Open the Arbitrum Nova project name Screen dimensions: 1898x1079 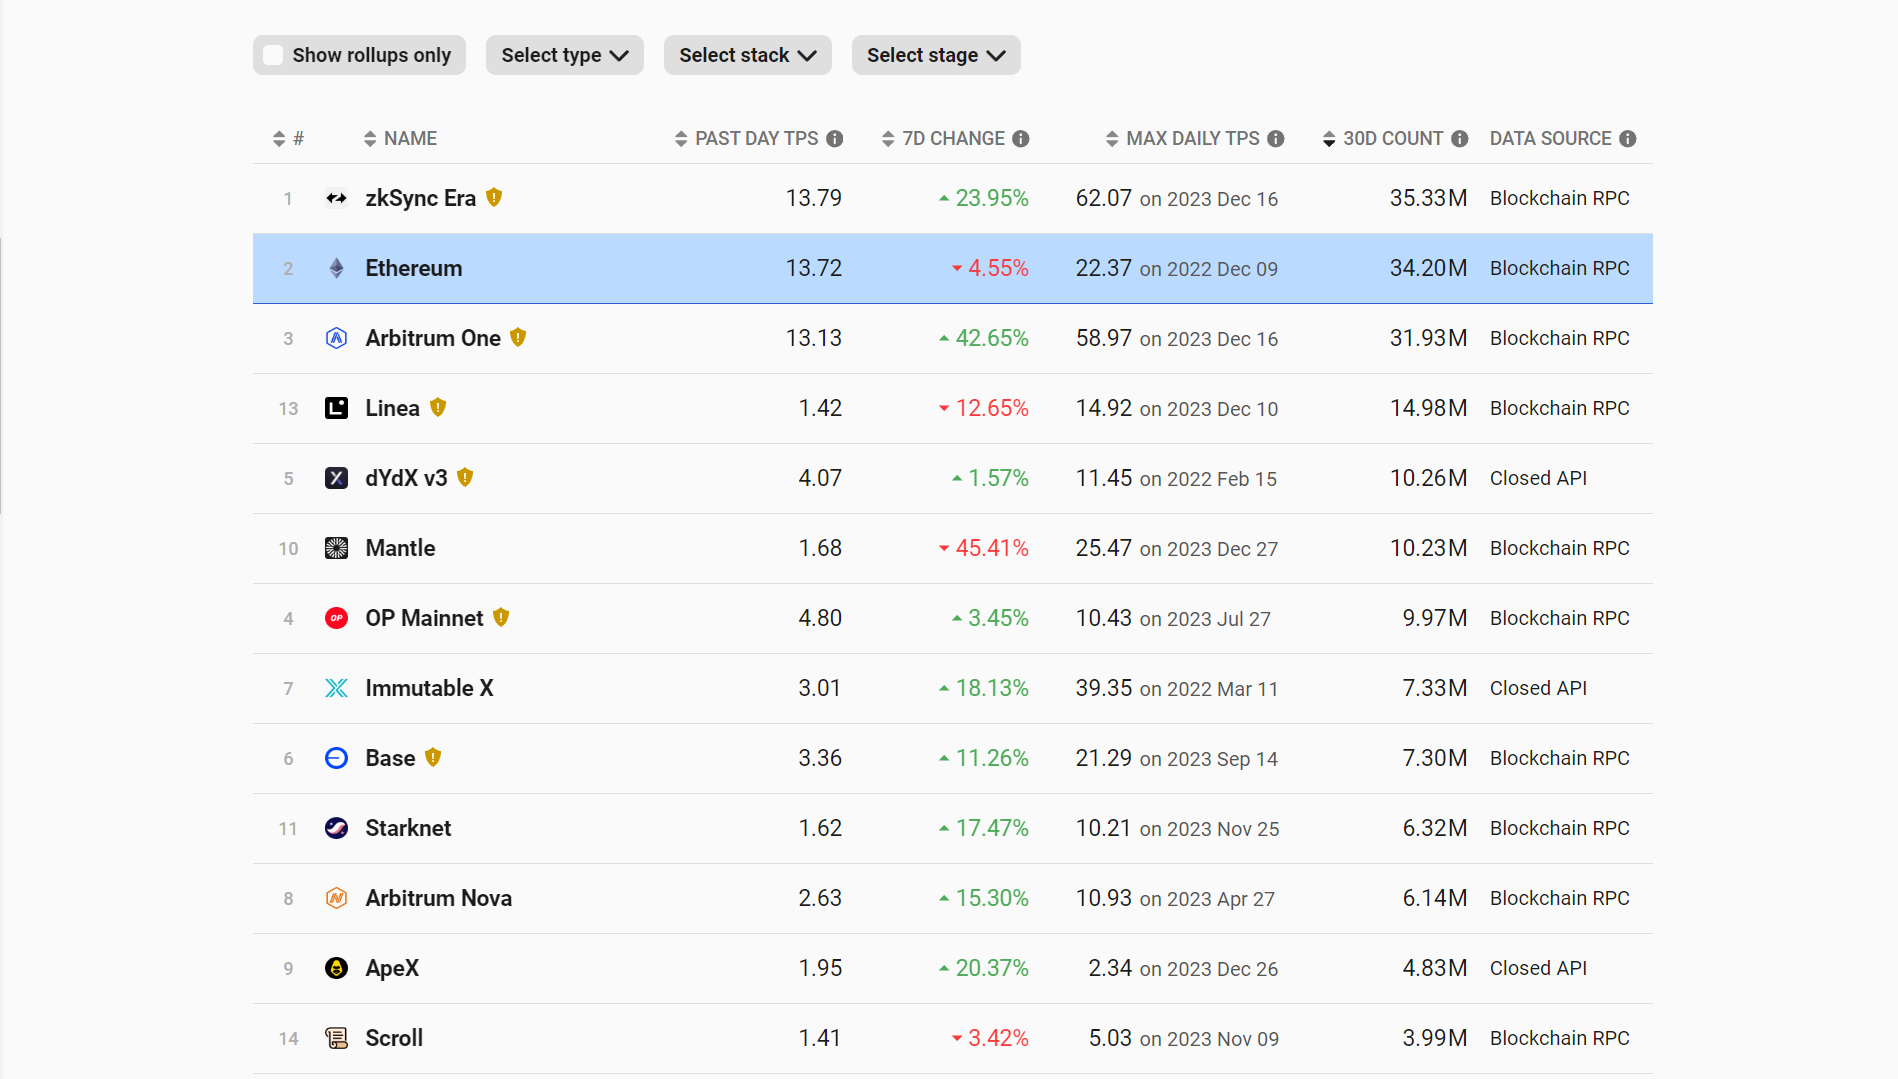coord(439,898)
